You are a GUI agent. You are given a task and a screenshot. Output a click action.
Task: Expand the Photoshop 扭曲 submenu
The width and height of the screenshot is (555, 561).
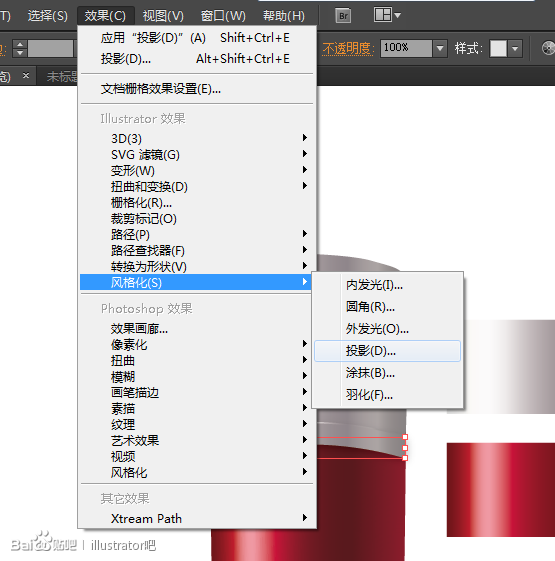pyautogui.click(x=196, y=360)
